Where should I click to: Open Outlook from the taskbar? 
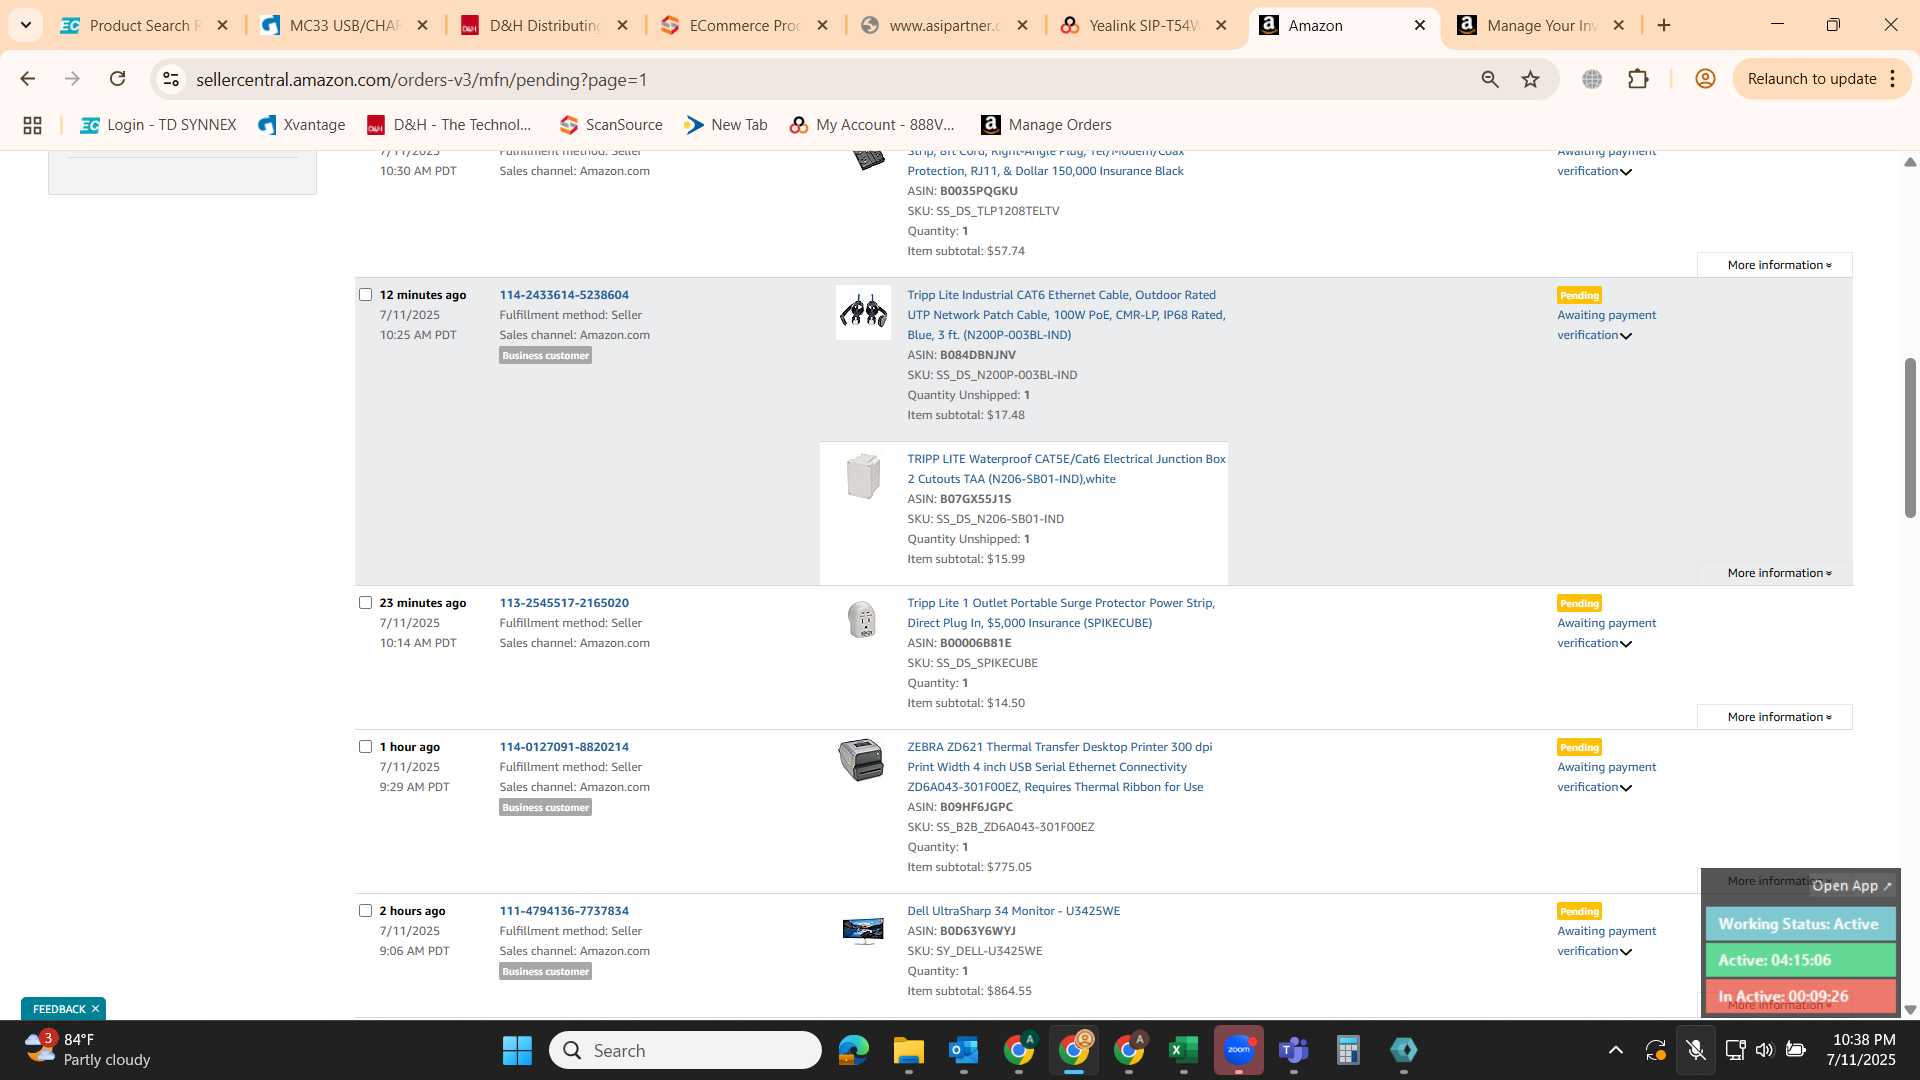(963, 1050)
